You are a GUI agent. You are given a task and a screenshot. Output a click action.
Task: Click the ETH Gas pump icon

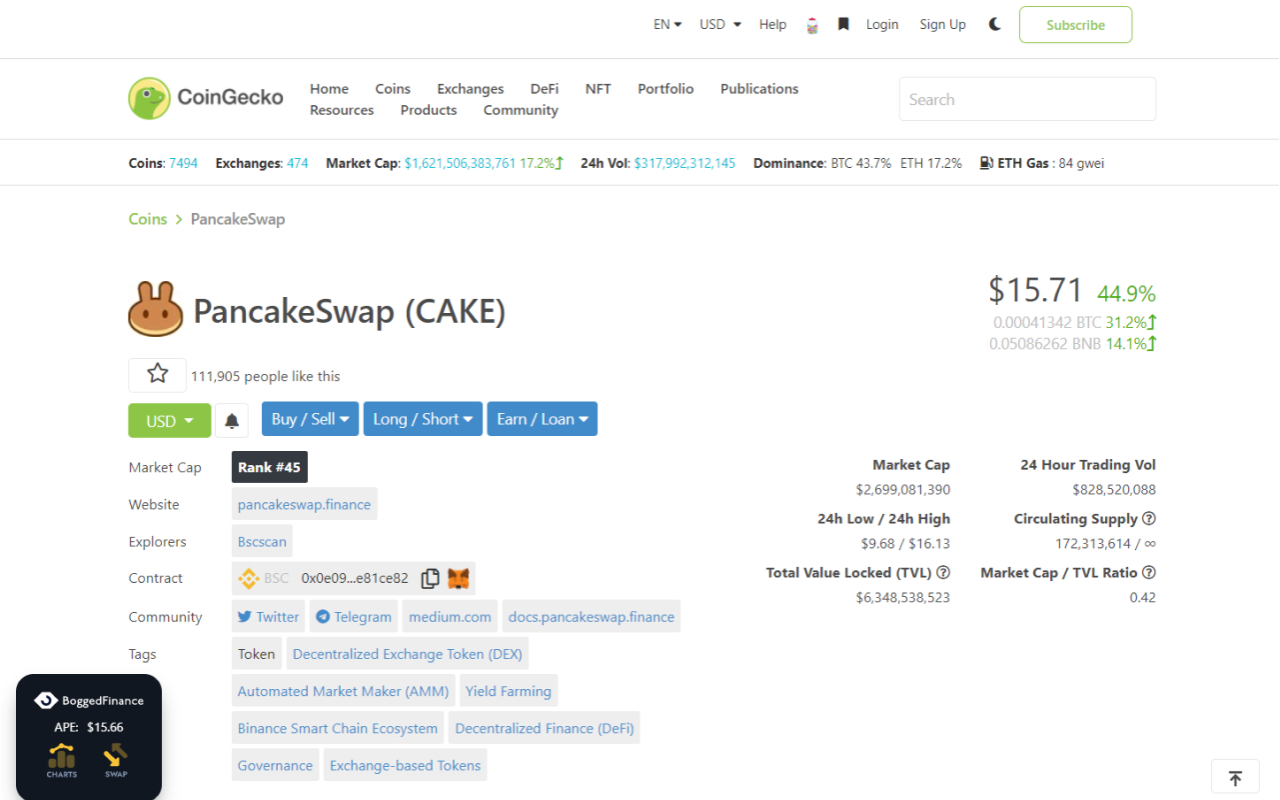pos(986,162)
